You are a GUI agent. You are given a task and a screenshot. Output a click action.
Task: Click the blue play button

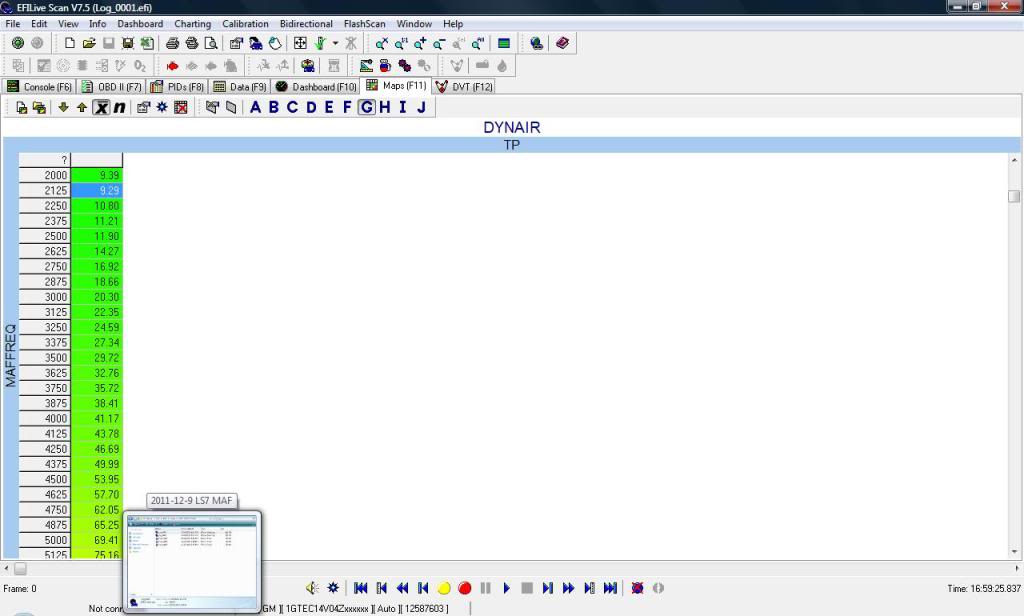pos(507,588)
